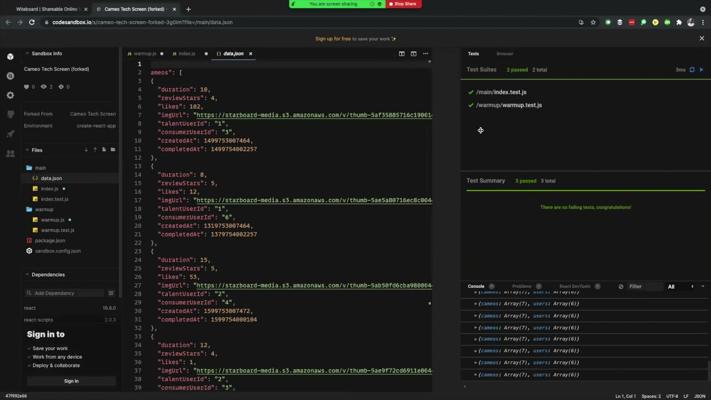Switch to the Browser tab
This screenshot has width=711, height=400.
click(505, 54)
